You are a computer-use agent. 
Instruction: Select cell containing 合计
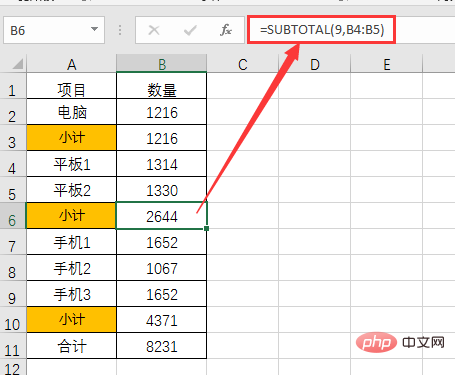72,346
